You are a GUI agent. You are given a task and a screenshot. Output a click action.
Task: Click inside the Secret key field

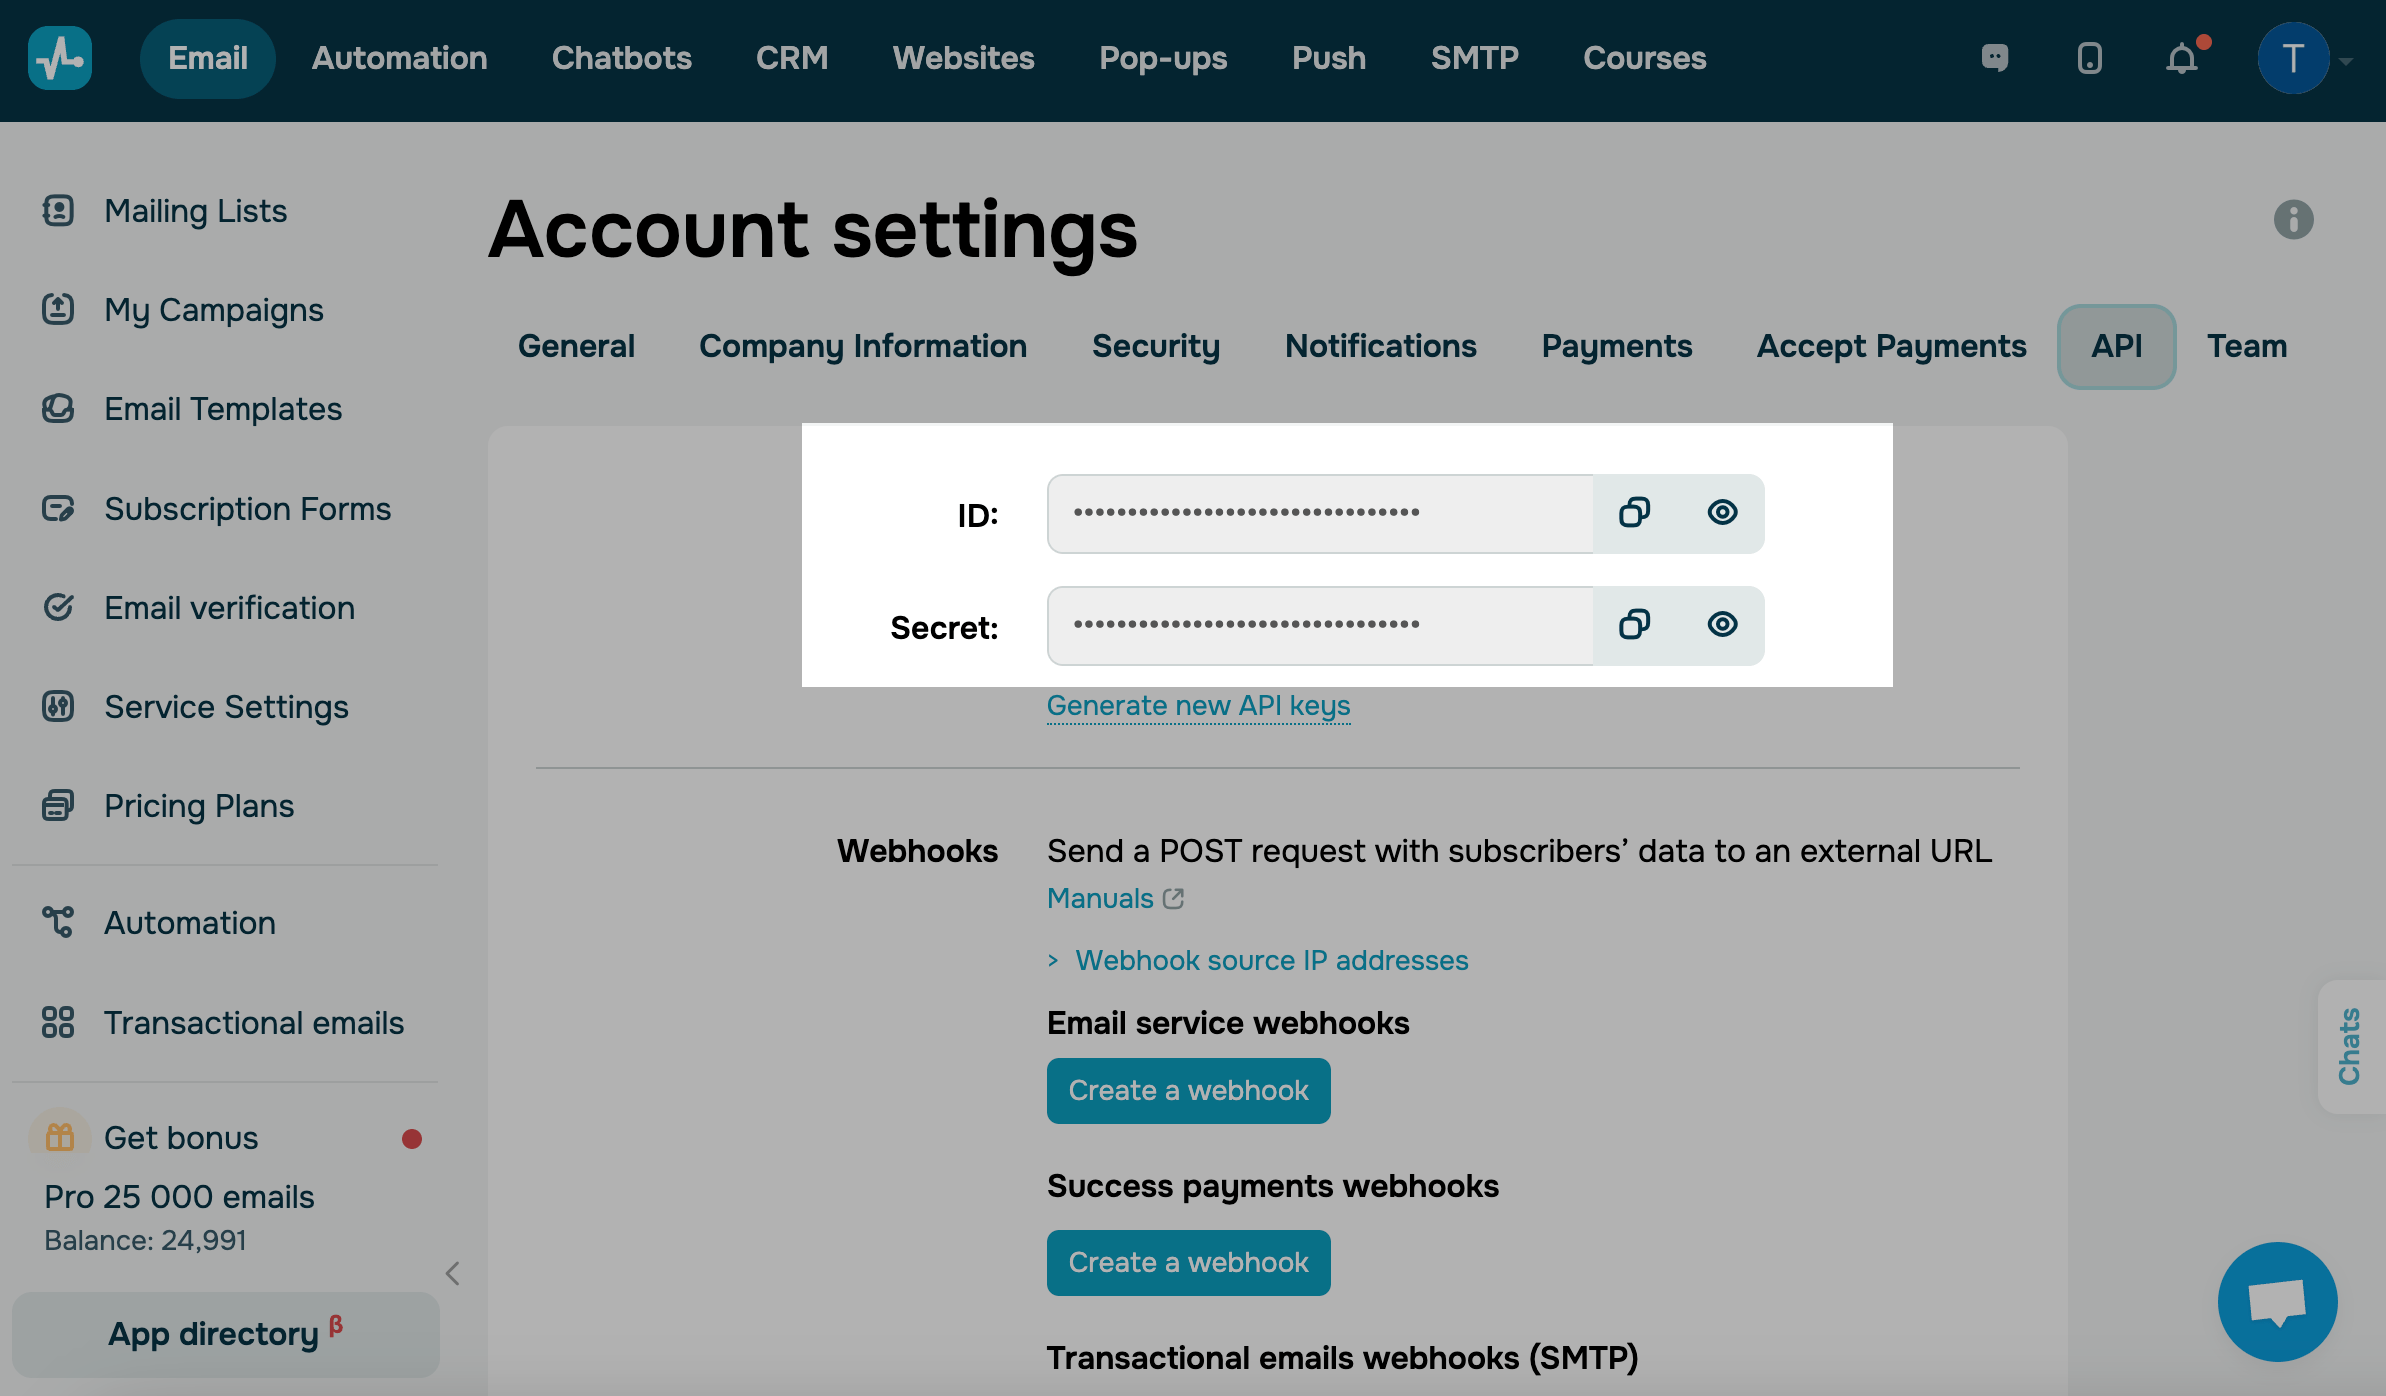point(1320,625)
